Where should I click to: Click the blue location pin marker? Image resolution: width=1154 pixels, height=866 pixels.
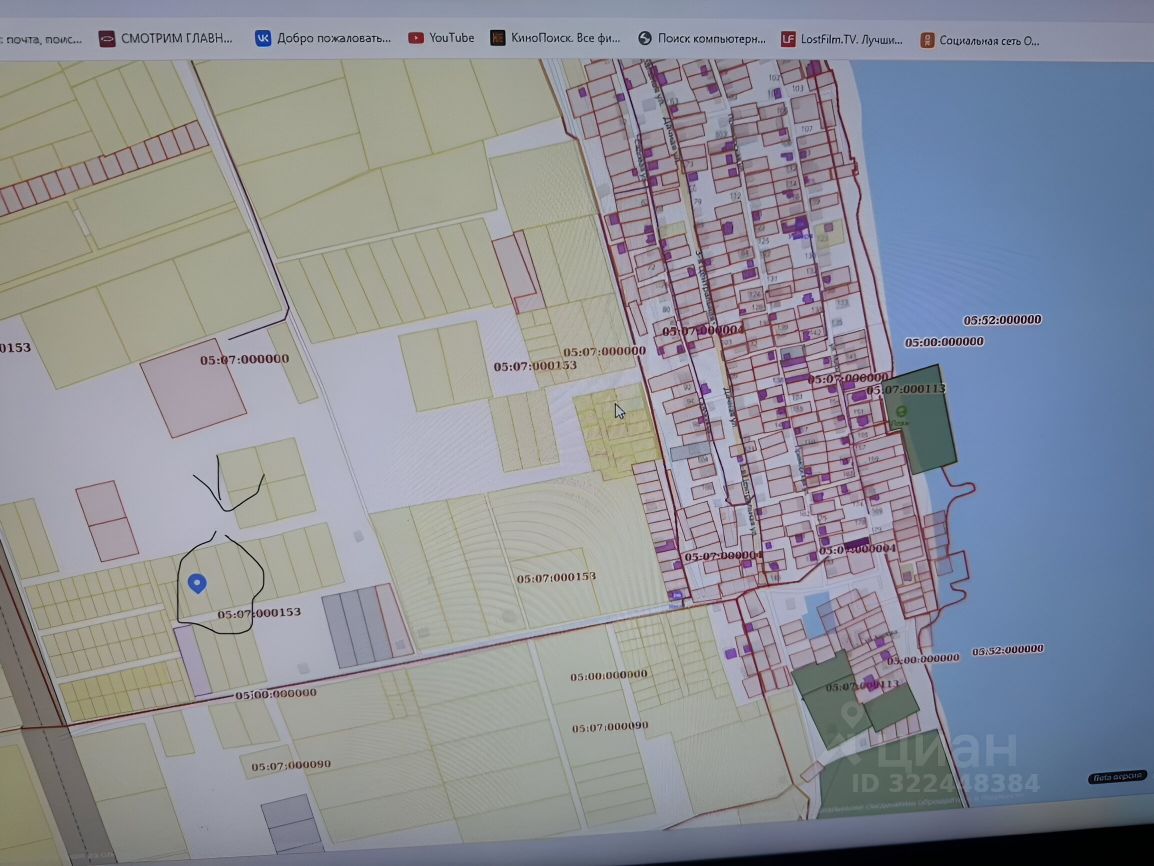tap(197, 583)
